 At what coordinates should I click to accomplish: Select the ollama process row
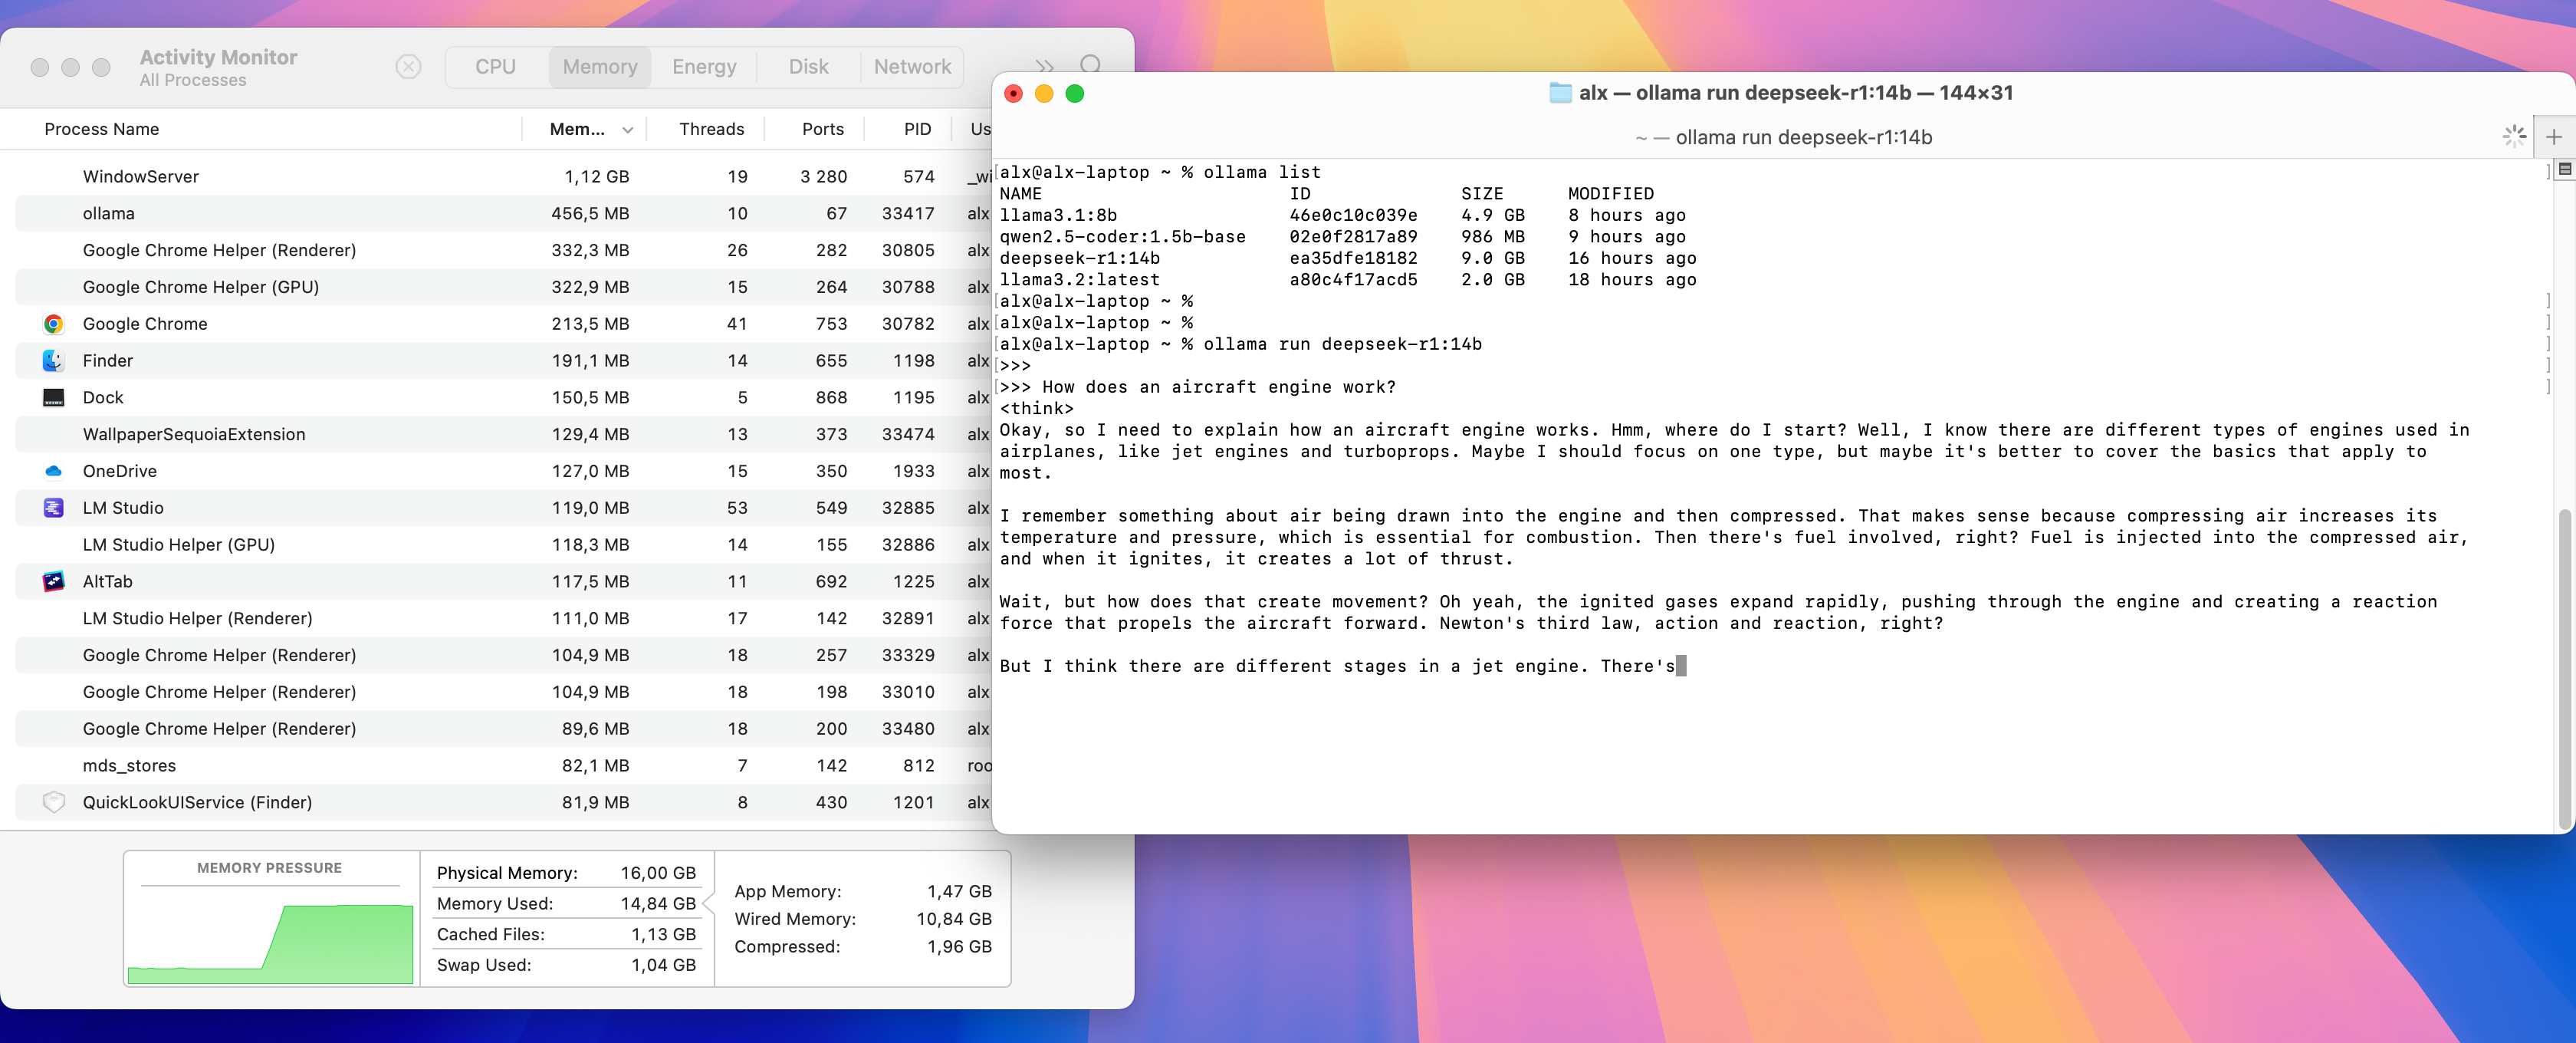[x=300, y=214]
